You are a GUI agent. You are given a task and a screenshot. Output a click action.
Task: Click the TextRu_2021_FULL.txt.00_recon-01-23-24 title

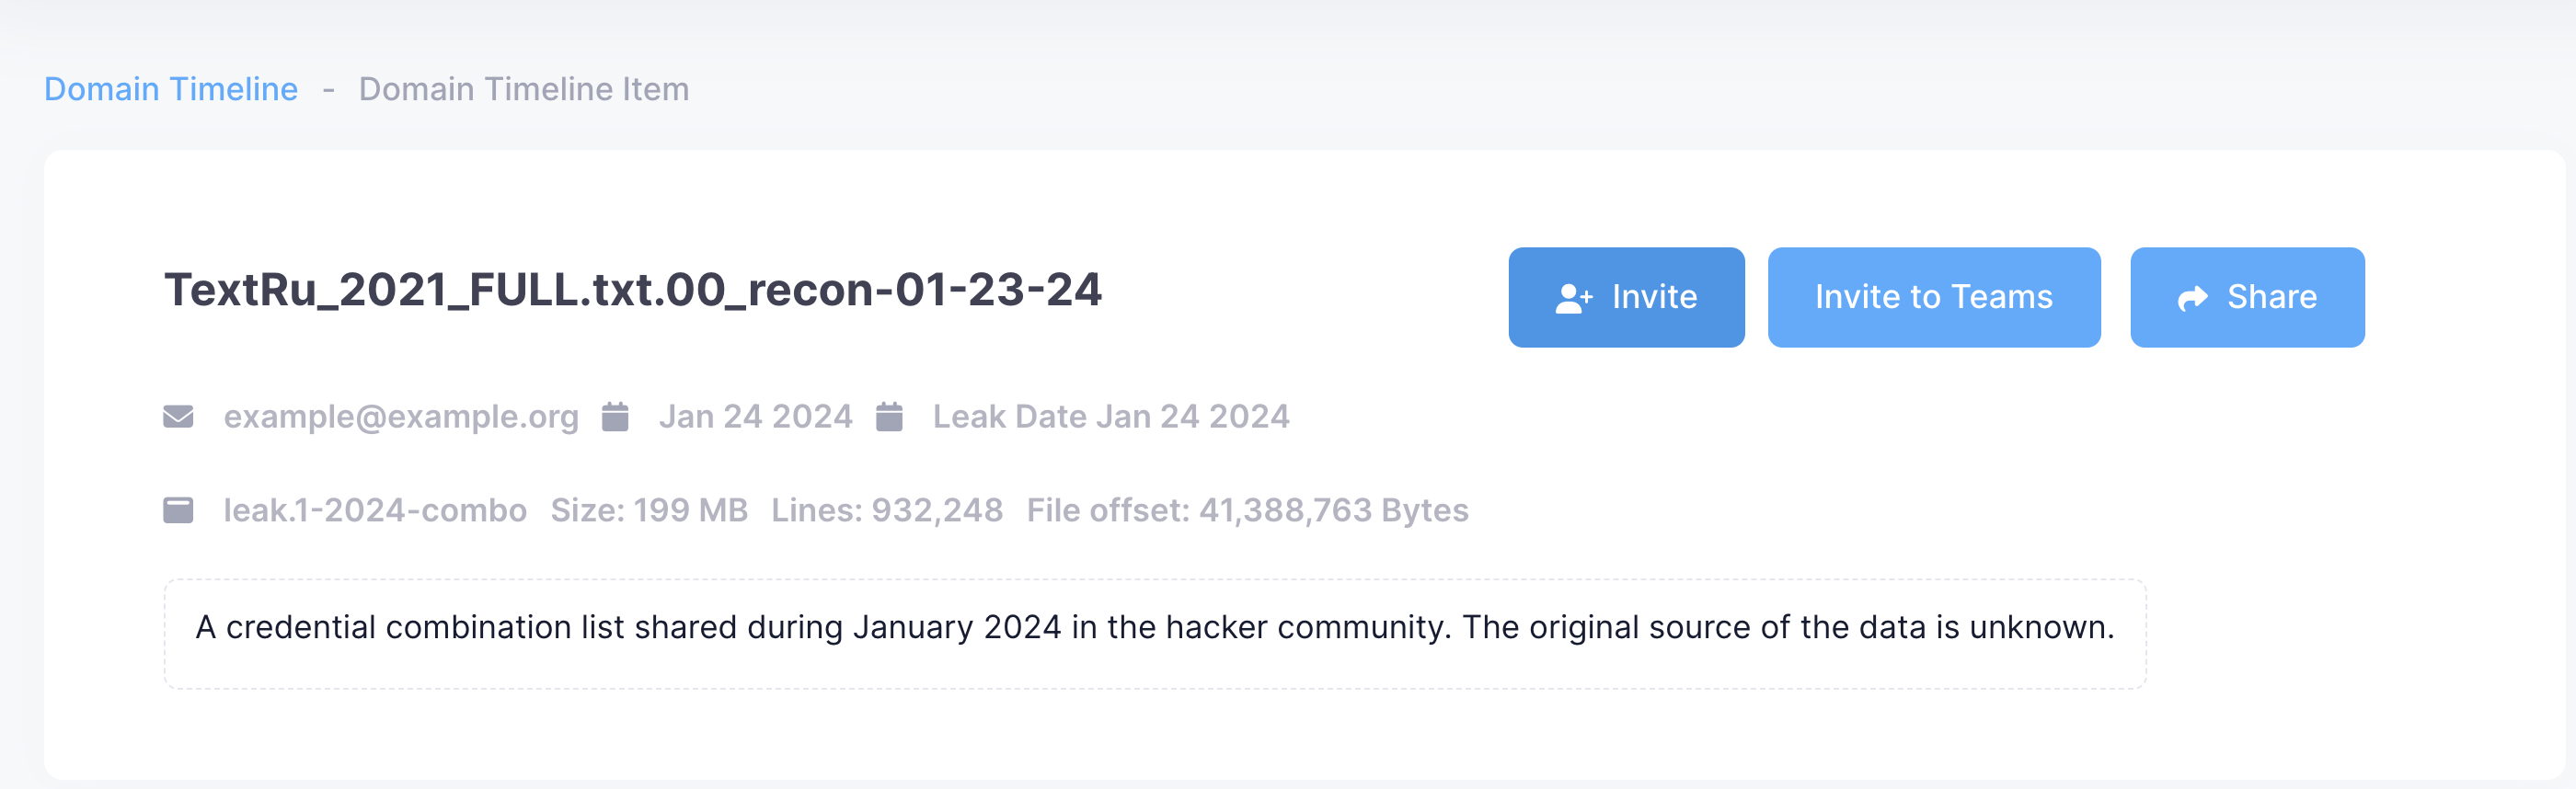coord(632,290)
